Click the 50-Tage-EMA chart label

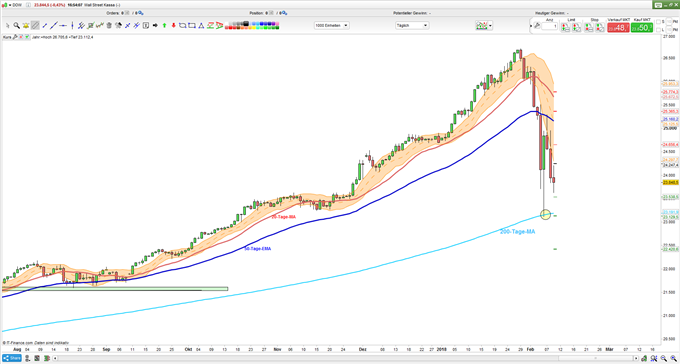coord(258,249)
